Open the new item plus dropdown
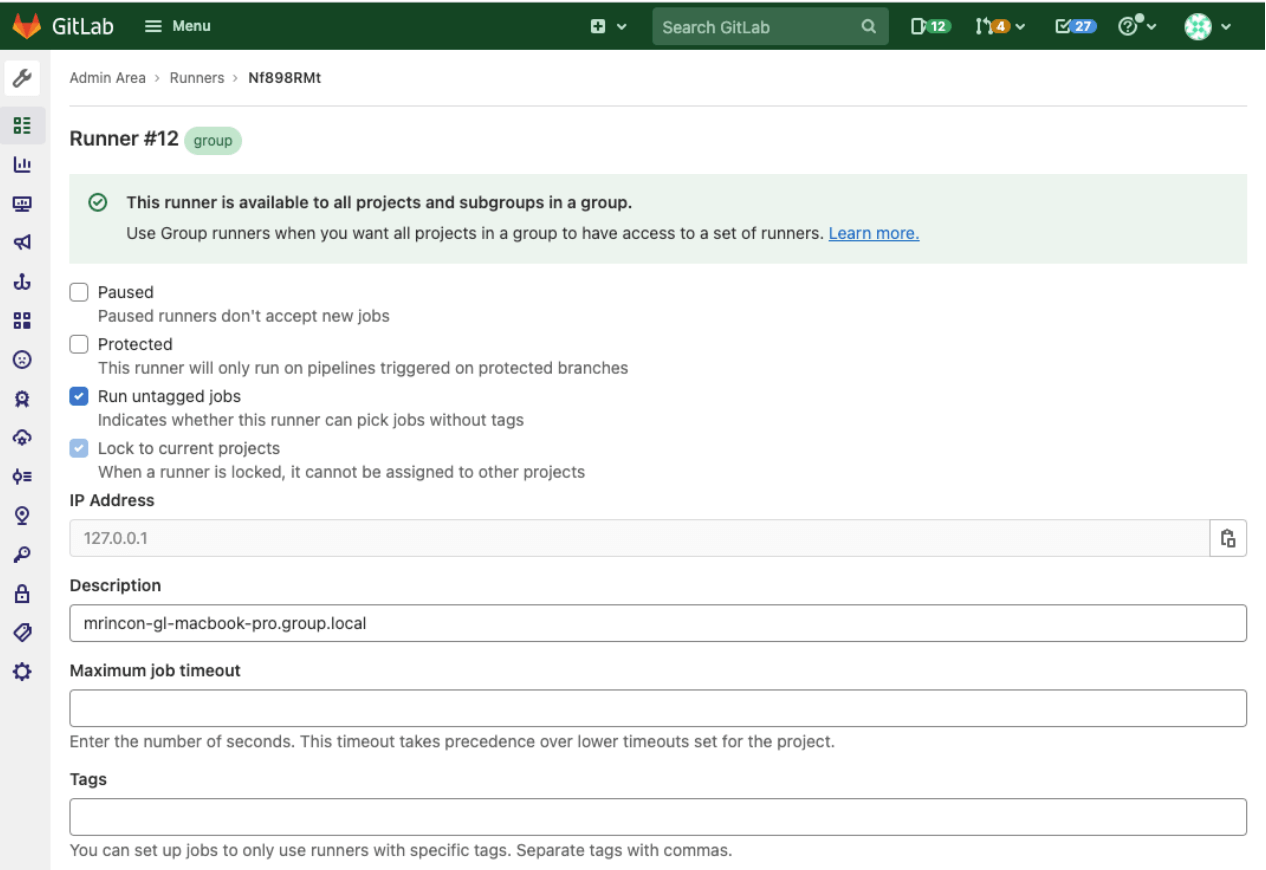This screenshot has width=1266, height=870. [x=608, y=26]
